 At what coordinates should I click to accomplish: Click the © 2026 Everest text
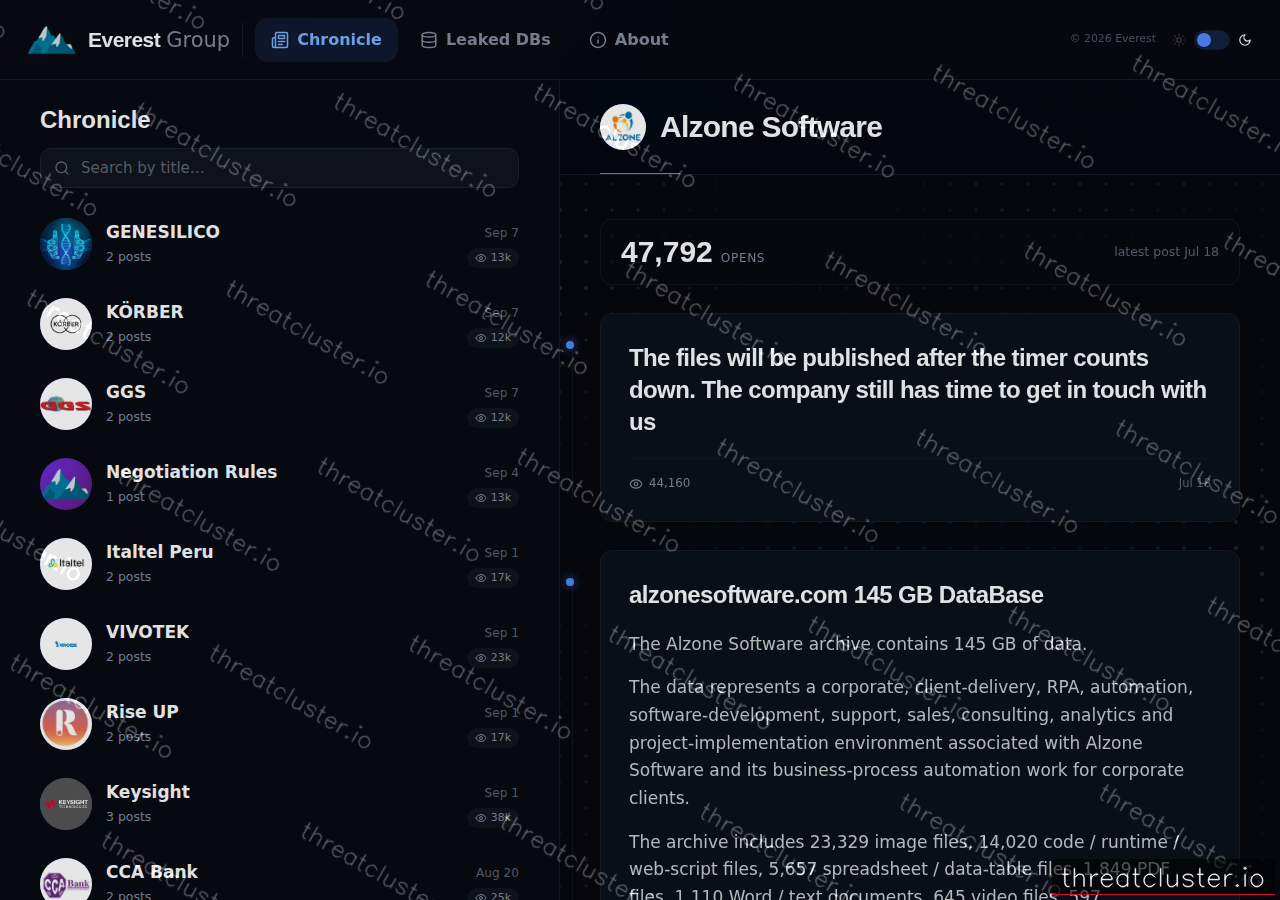click(x=1113, y=39)
